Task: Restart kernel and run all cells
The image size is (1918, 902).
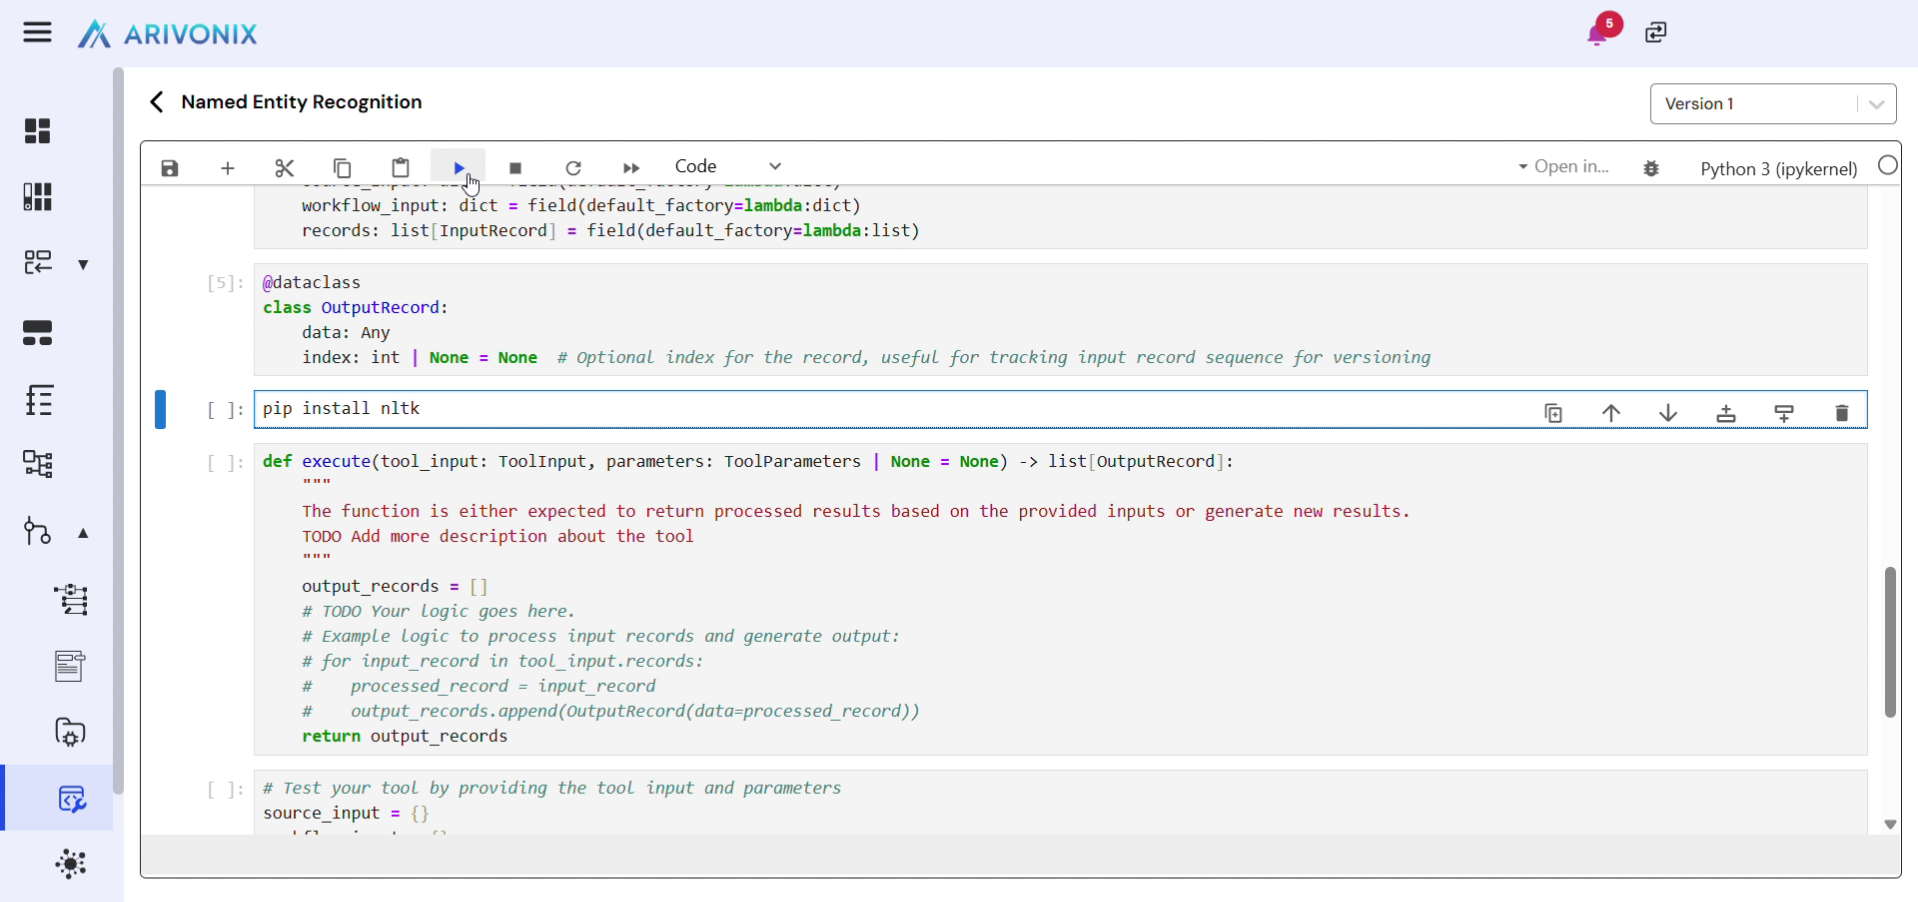Action: tap(630, 168)
